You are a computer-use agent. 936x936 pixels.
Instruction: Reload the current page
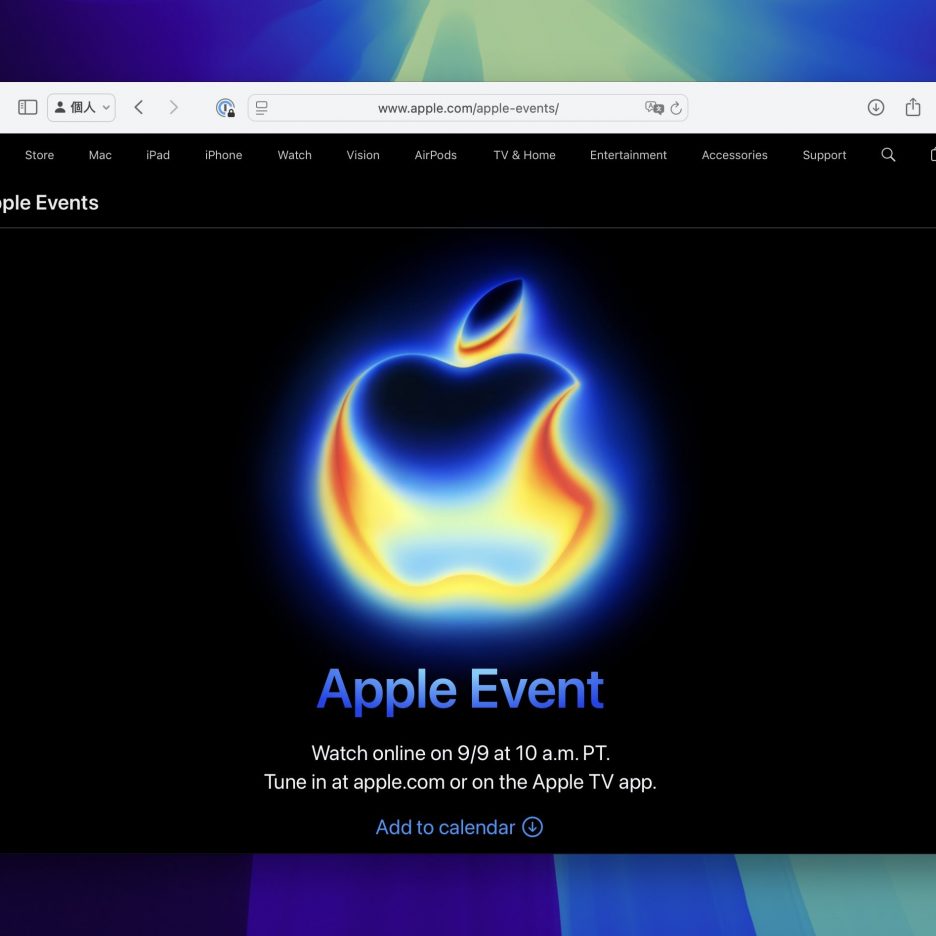click(676, 108)
